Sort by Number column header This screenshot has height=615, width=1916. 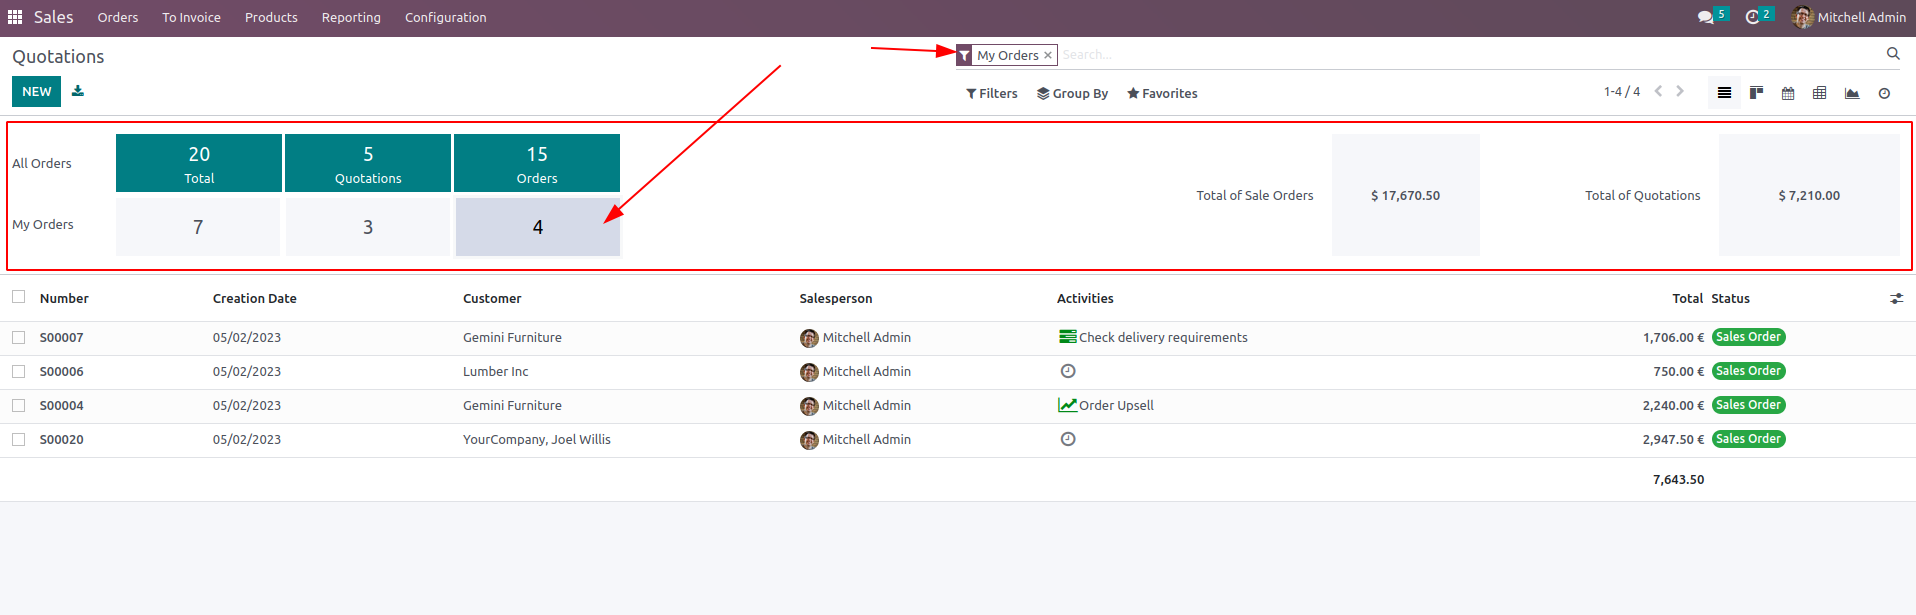pyautogui.click(x=64, y=298)
